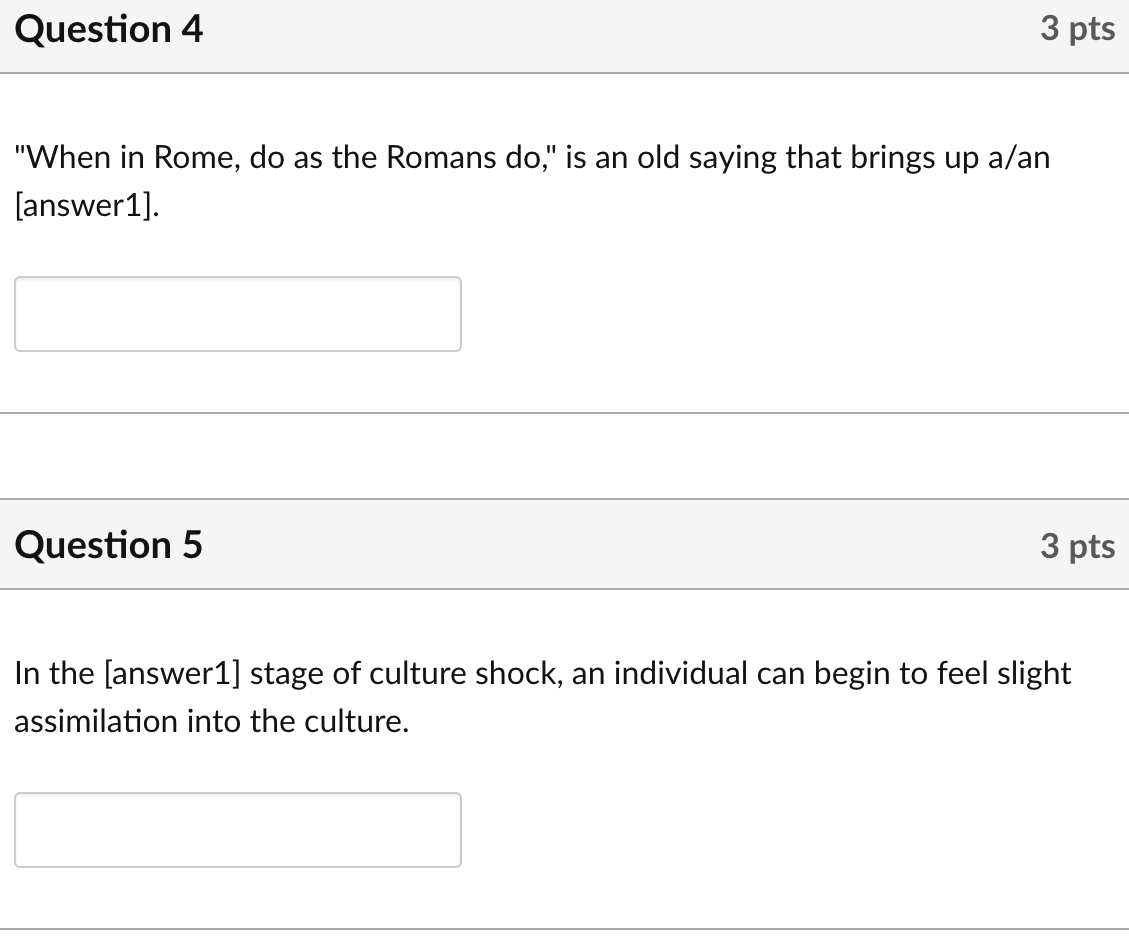The height and width of the screenshot is (936, 1129).
Task: Click the "3 pts" label of Question 5
Action: [x=1076, y=546]
